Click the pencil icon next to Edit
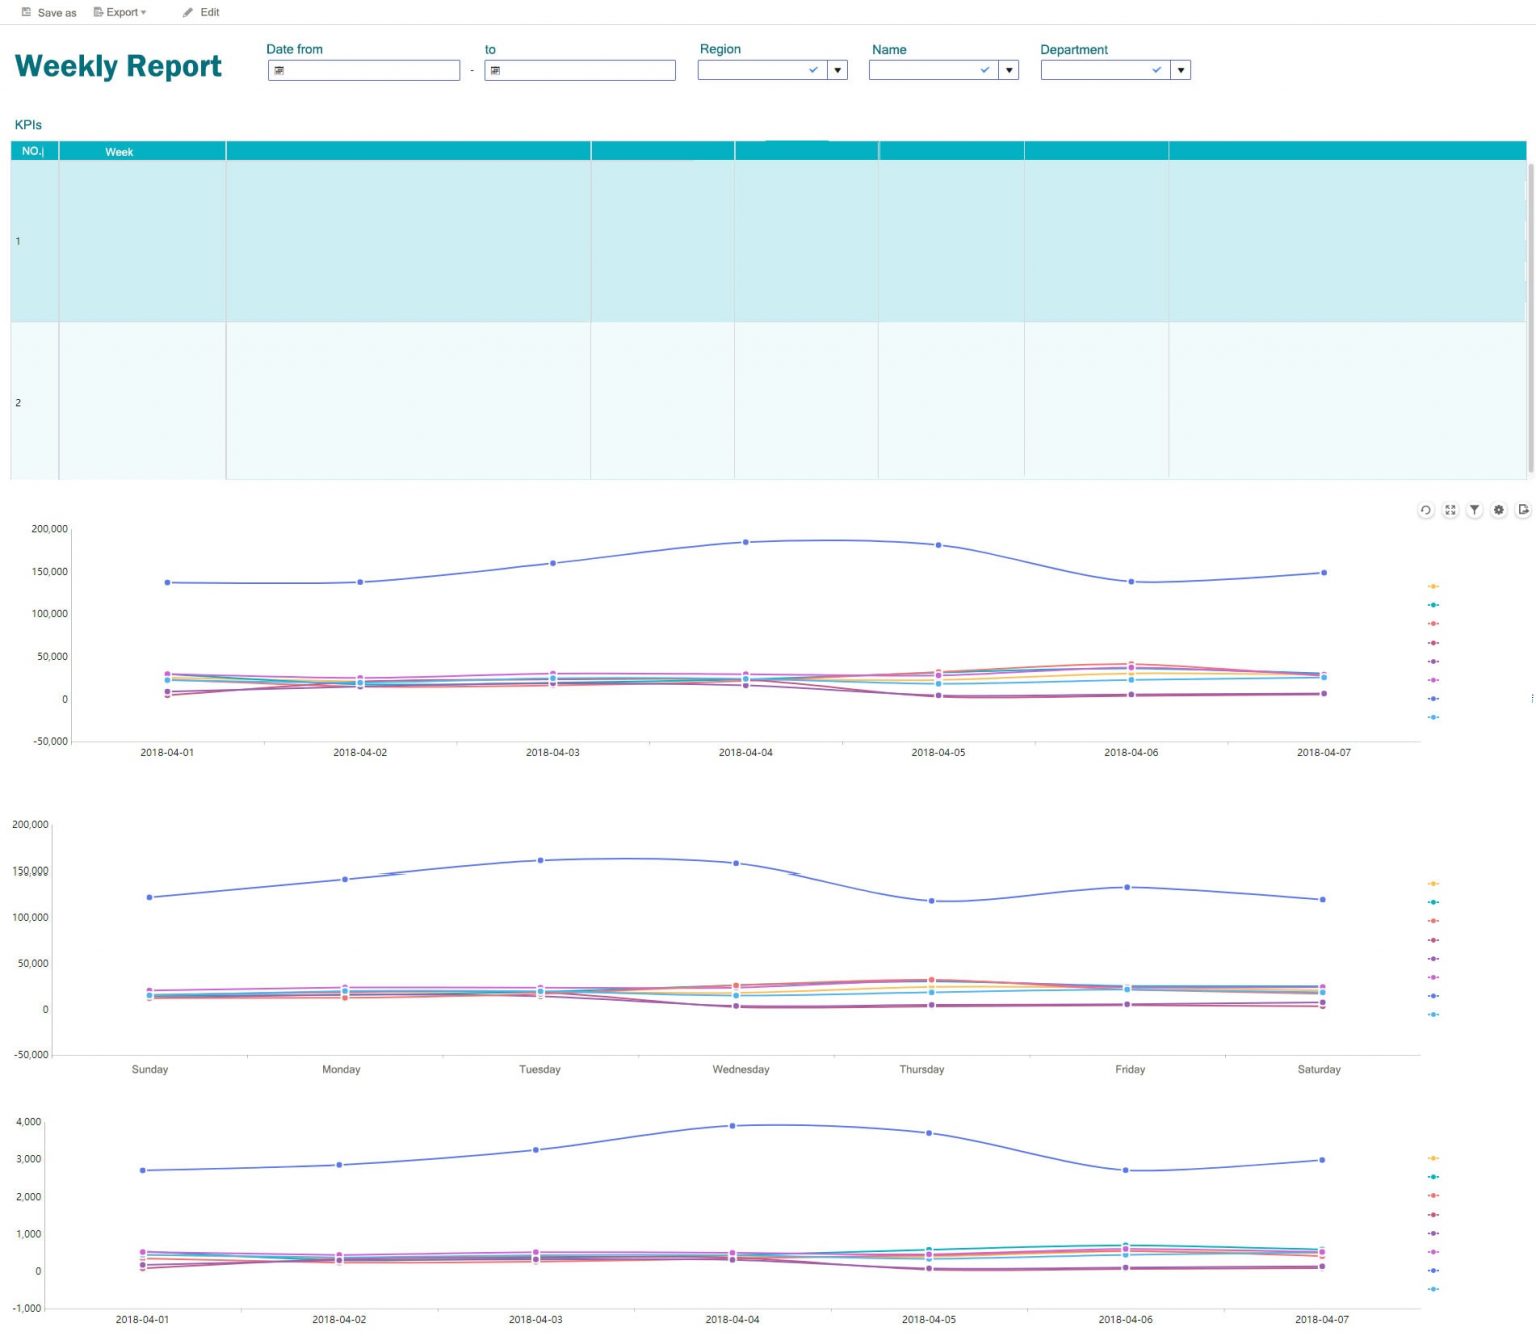The height and width of the screenshot is (1336, 1536). (187, 12)
